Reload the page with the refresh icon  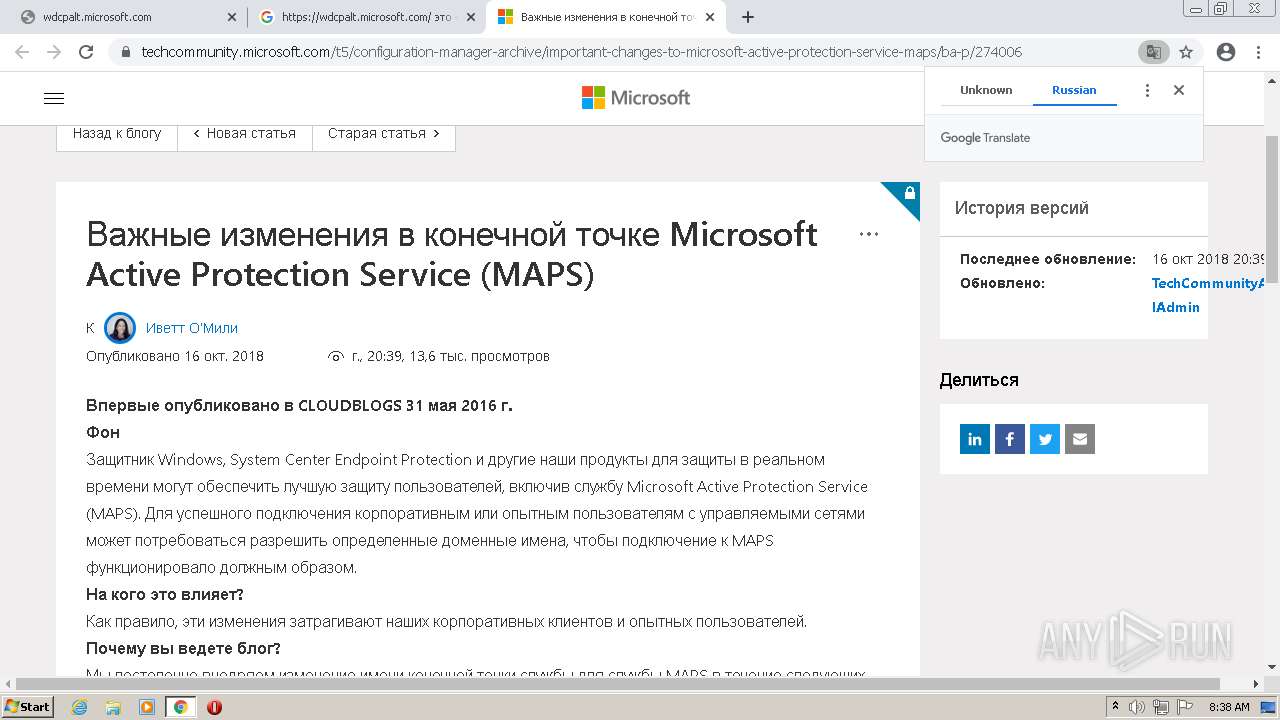(x=86, y=52)
